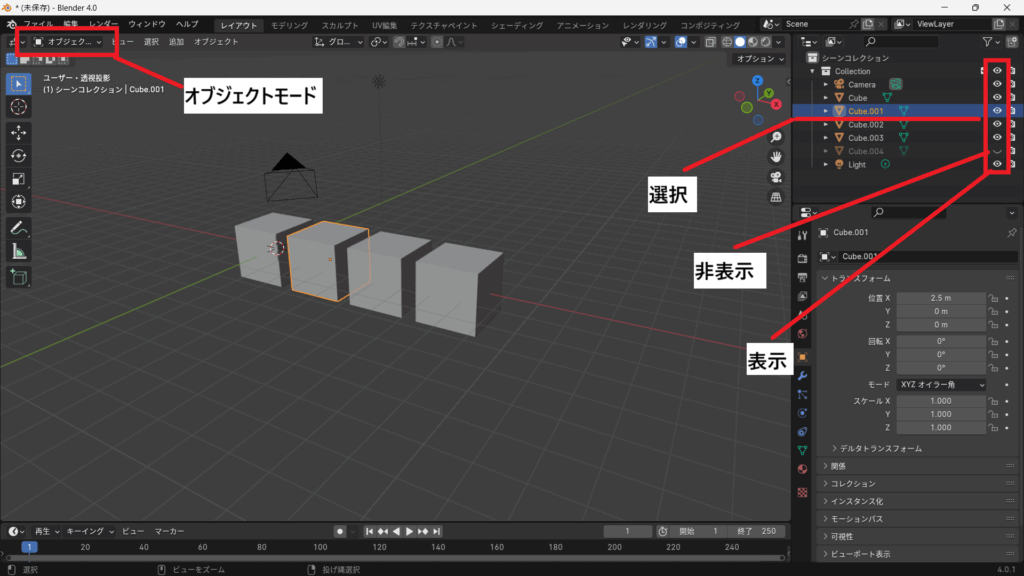This screenshot has width=1024, height=576.
Task: Select the Add Cube tool
Action: [18, 276]
